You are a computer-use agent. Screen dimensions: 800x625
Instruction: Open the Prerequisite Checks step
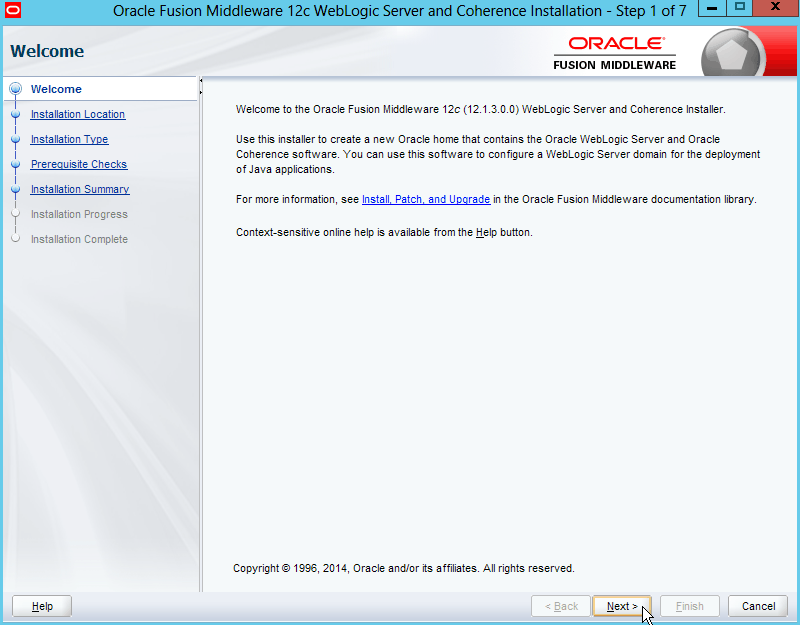[79, 164]
